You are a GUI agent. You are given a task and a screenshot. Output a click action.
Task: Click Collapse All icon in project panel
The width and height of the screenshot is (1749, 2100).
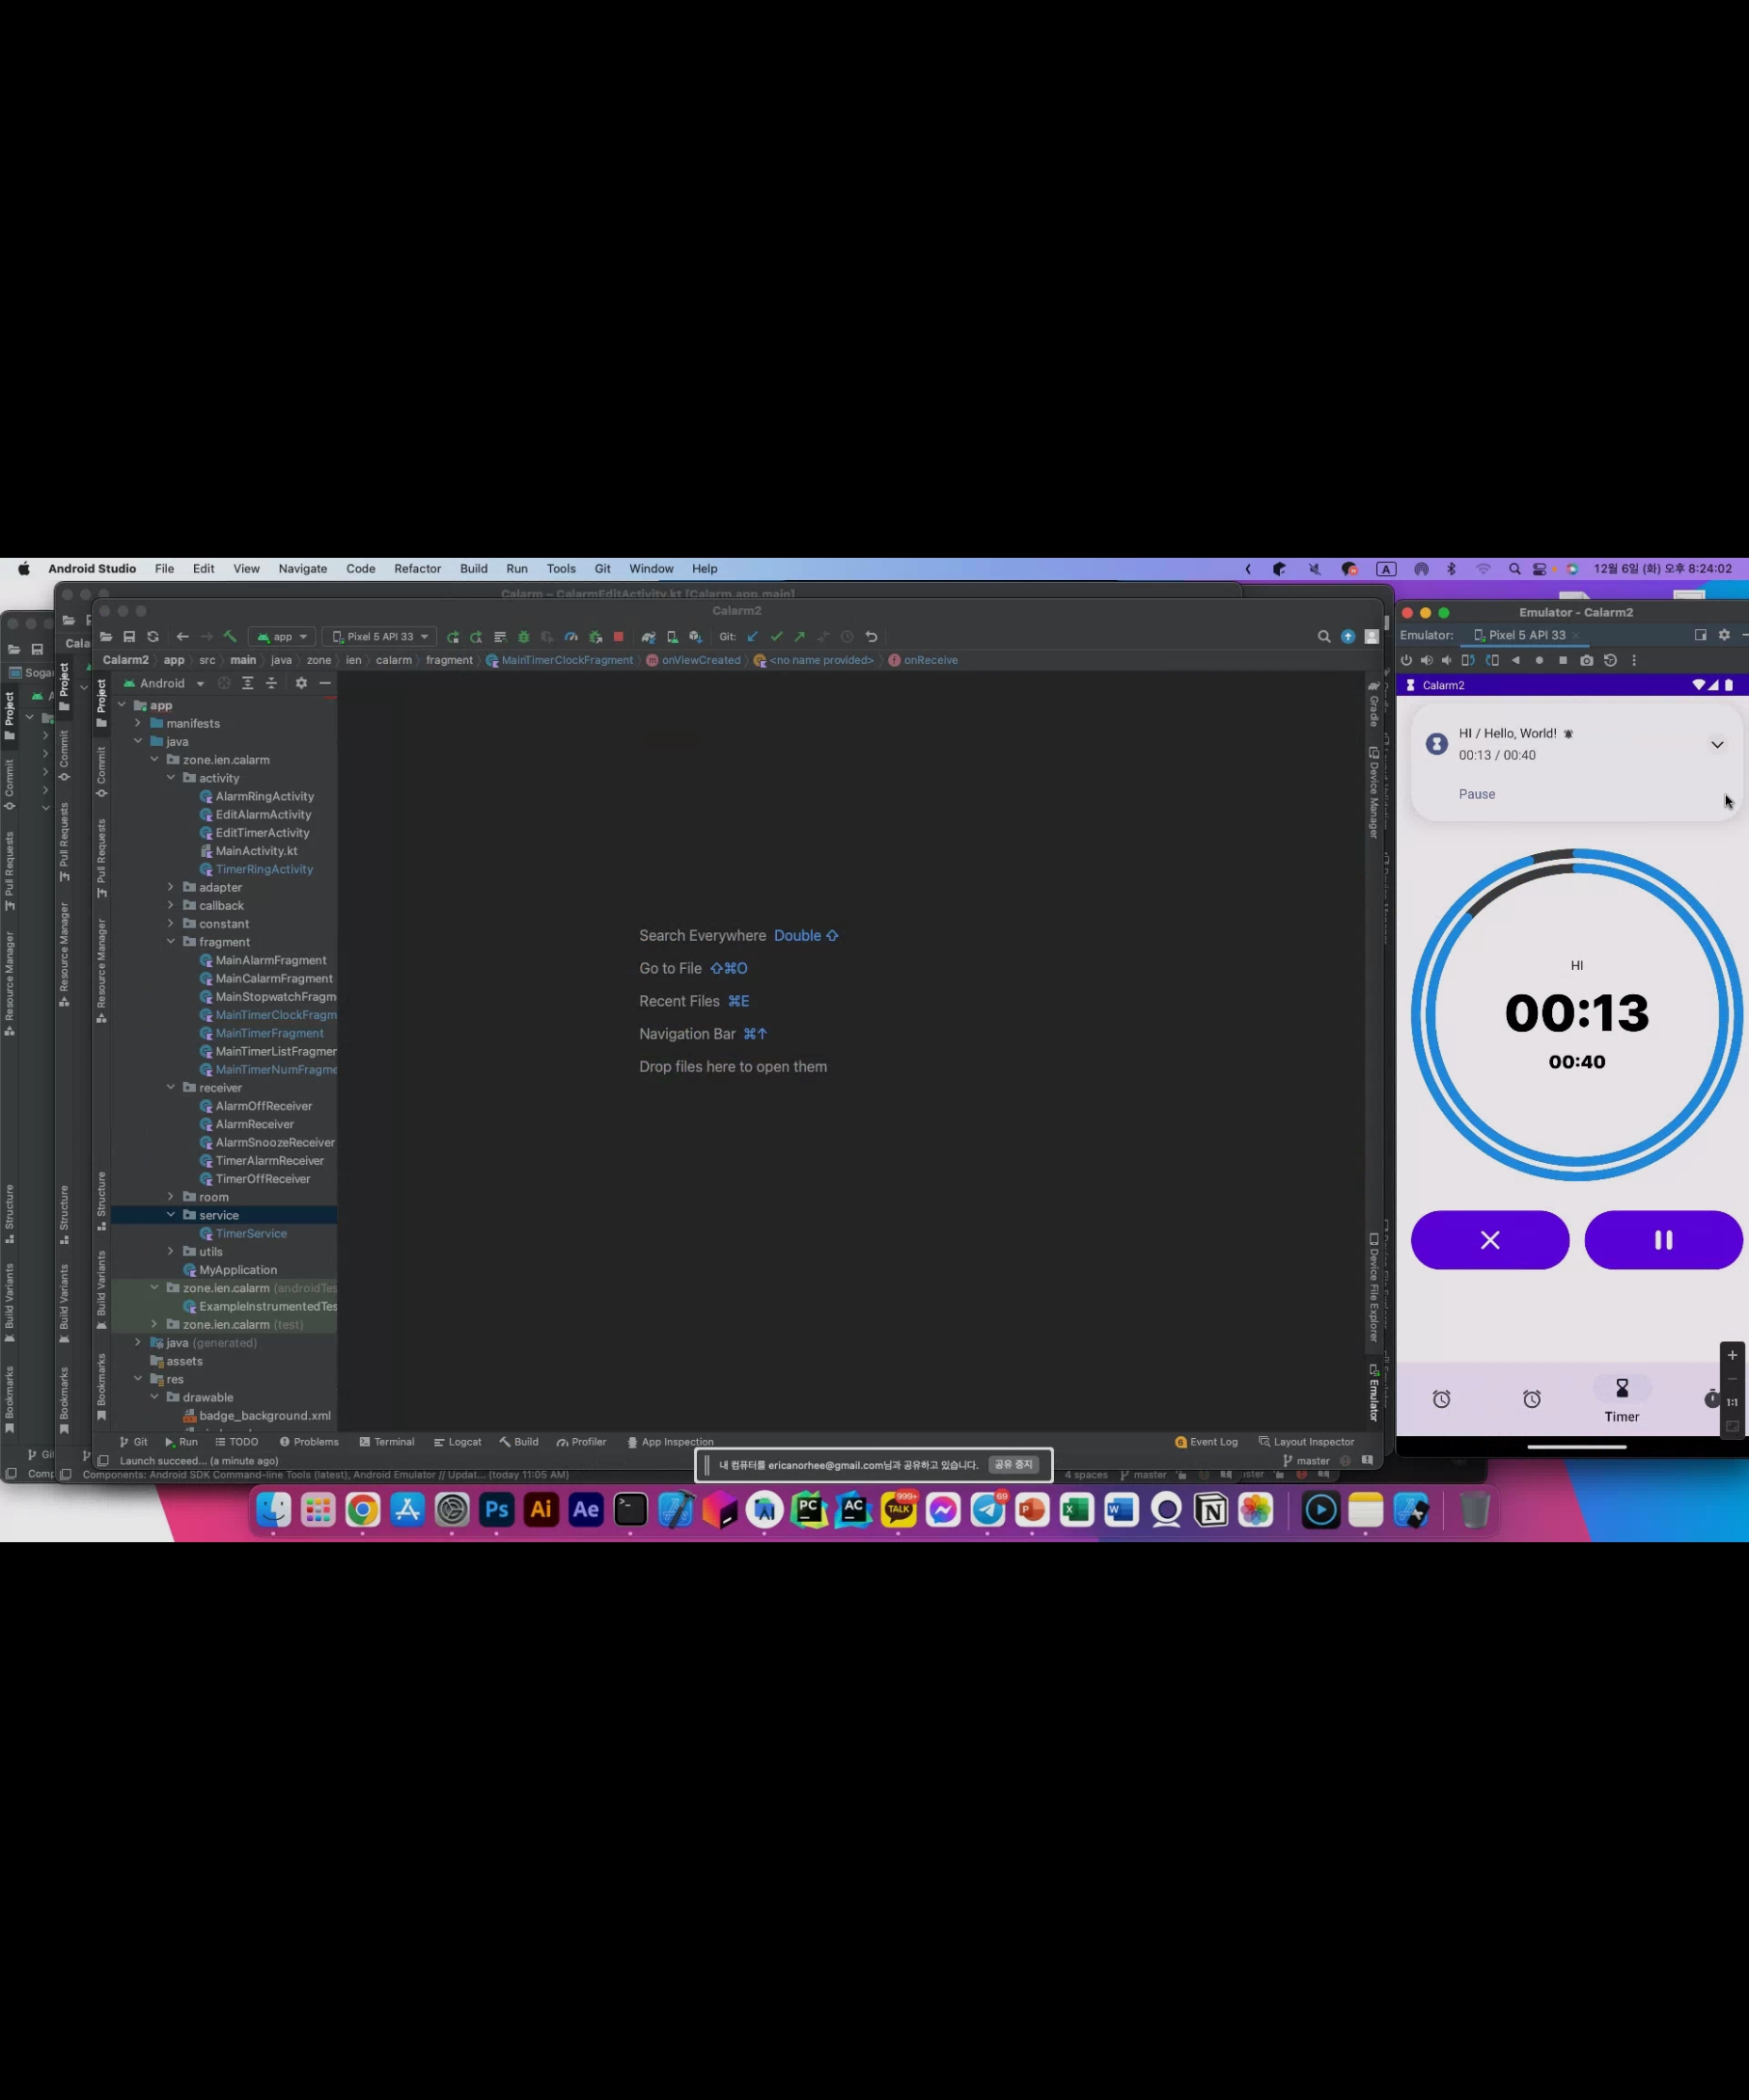[x=271, y=683]
